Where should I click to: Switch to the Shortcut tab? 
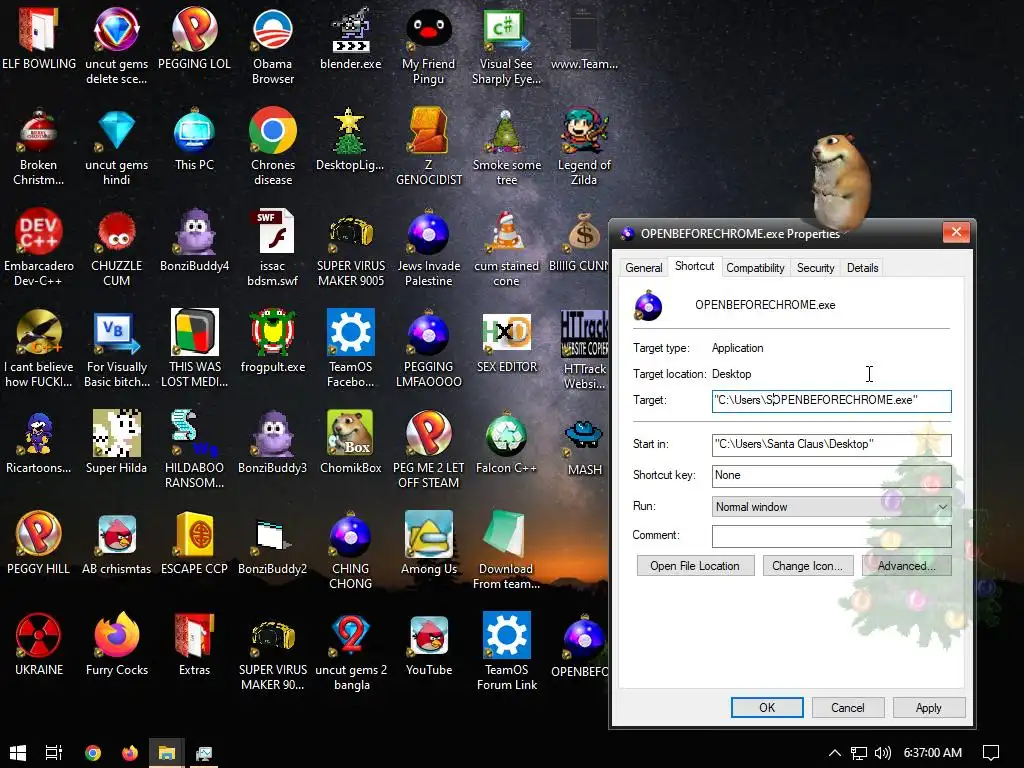pyautogui.click(x=694, y=266)
